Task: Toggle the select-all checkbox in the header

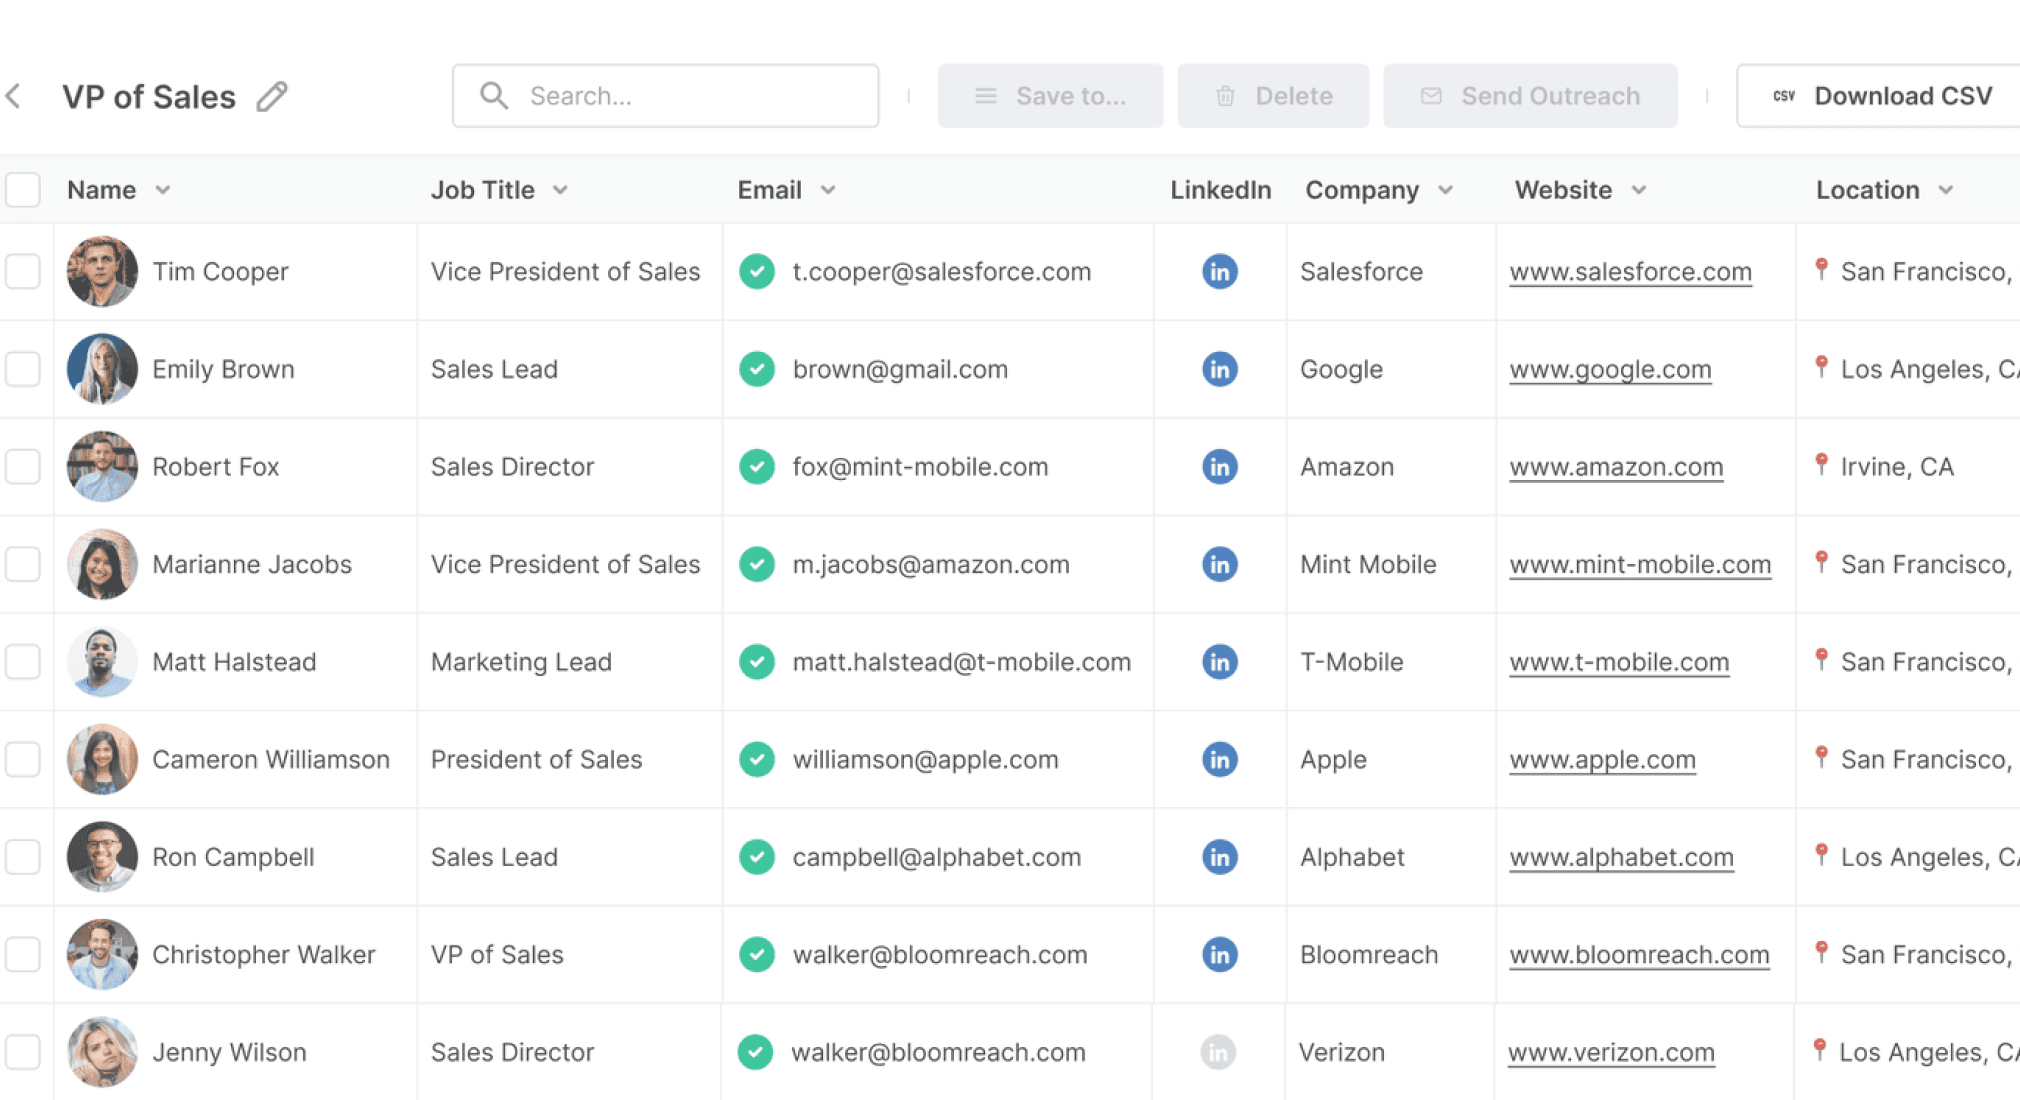Action: 22,190
